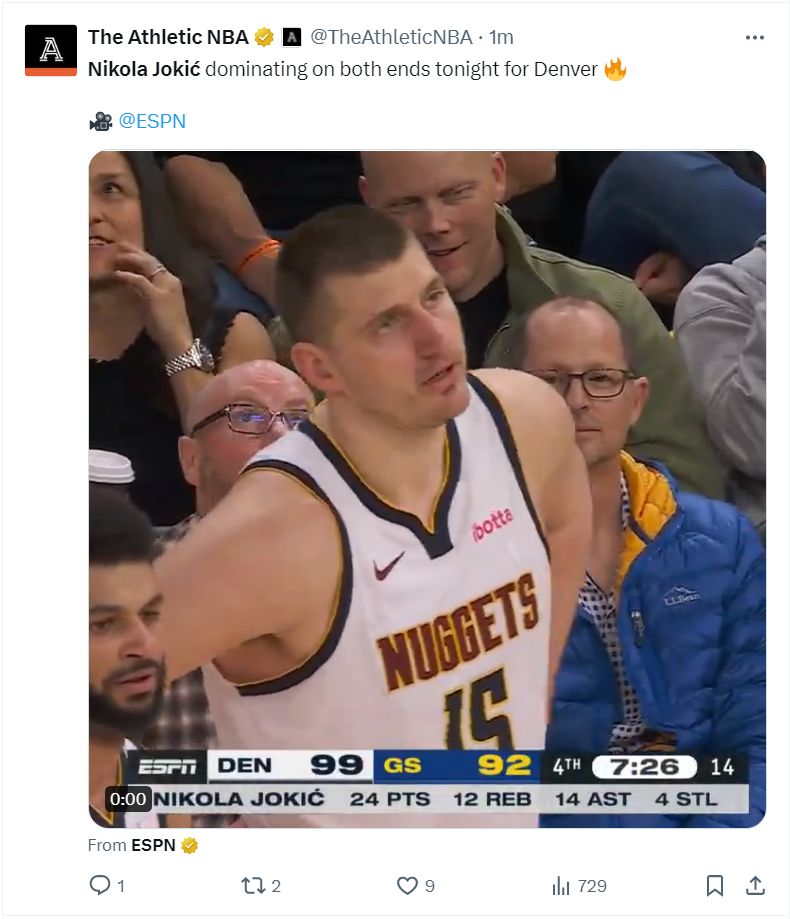
Task: Reply to The Athletic NBA post
Action: click(100, 885)
